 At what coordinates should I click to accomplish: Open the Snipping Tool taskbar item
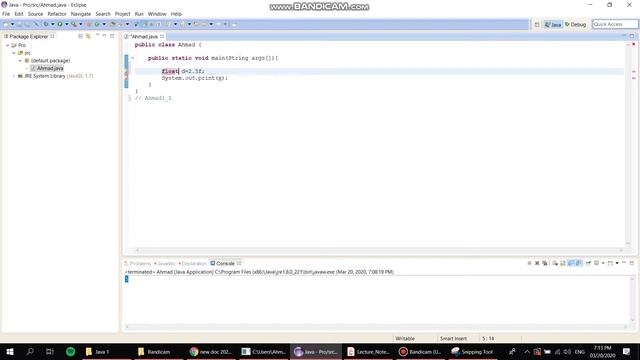pyautogui.click(x=472, y=351)
